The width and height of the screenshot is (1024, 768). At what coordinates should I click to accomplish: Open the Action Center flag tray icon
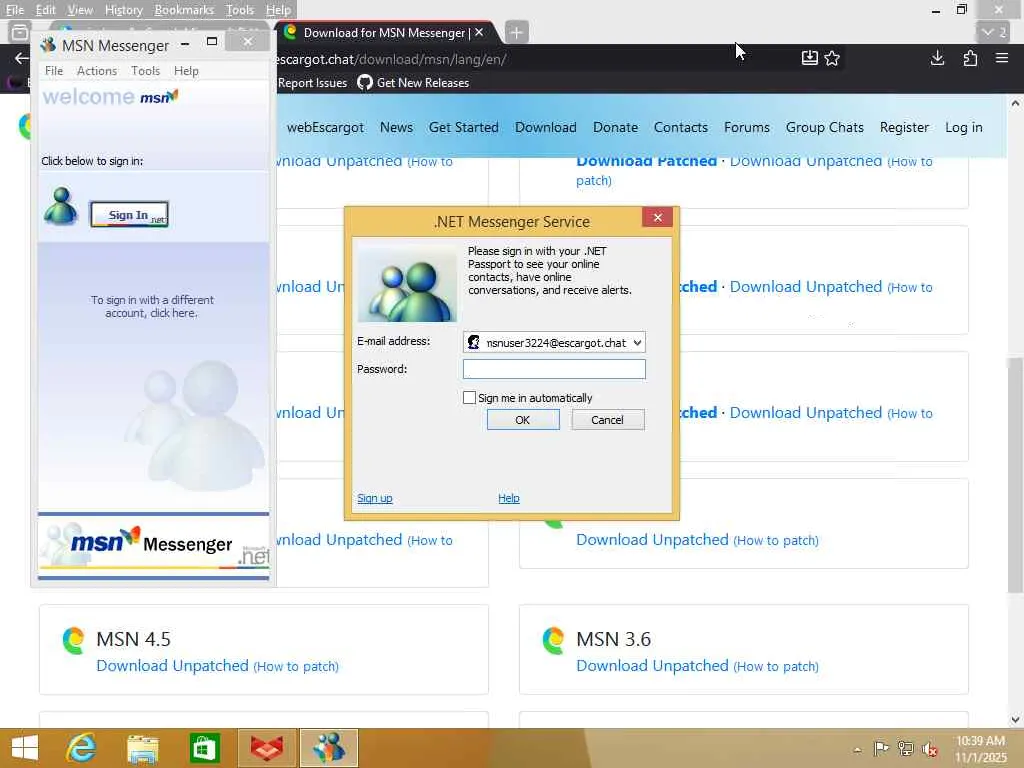click(881, 748)
